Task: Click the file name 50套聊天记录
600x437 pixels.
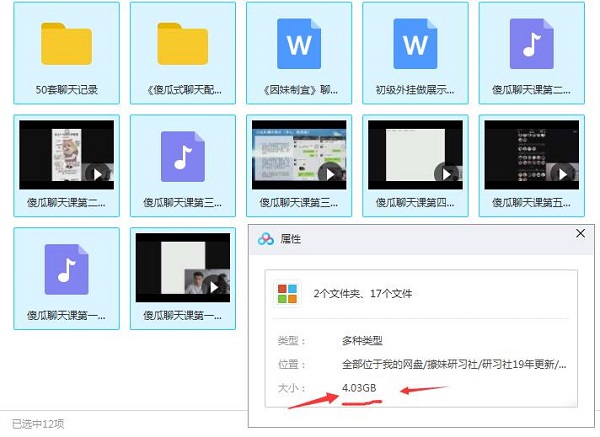Action: point(67,90)
